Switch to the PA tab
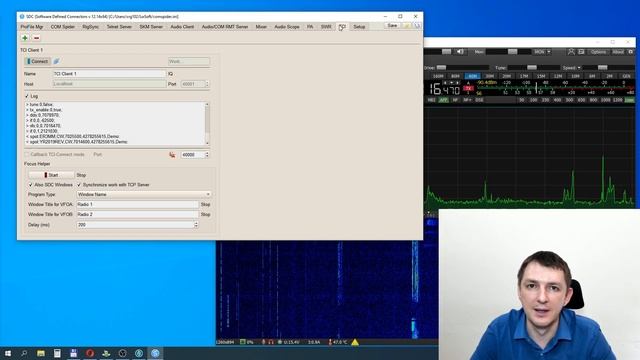Image resolution: width=640 pixels, height=360 pixels. [x=310, y=27]
